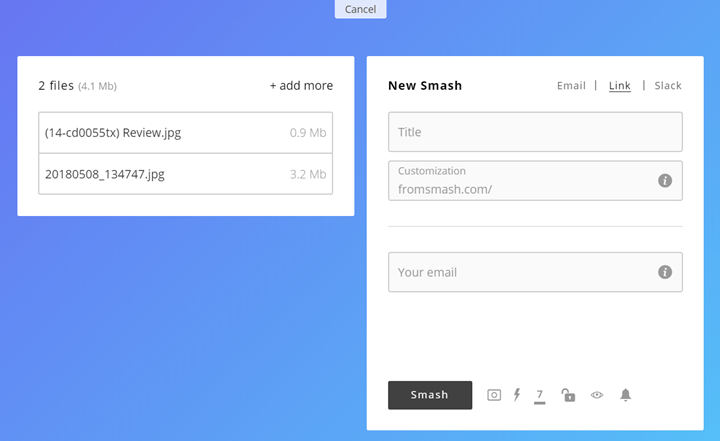The image size is (720, 441).
Task: Click the 3.2 Mb file size text
Action: point(308,174)
